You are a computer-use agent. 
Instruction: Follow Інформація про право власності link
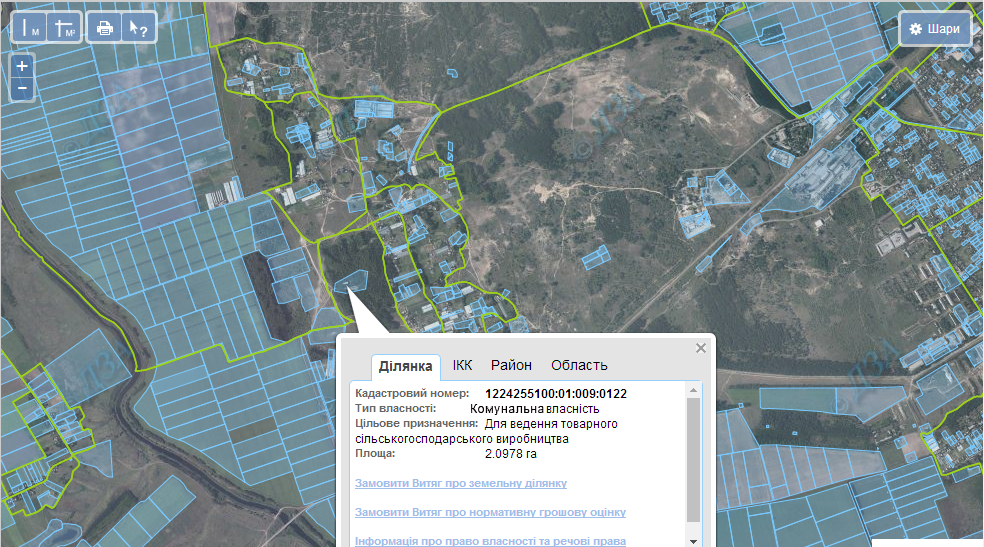point(490,540)
